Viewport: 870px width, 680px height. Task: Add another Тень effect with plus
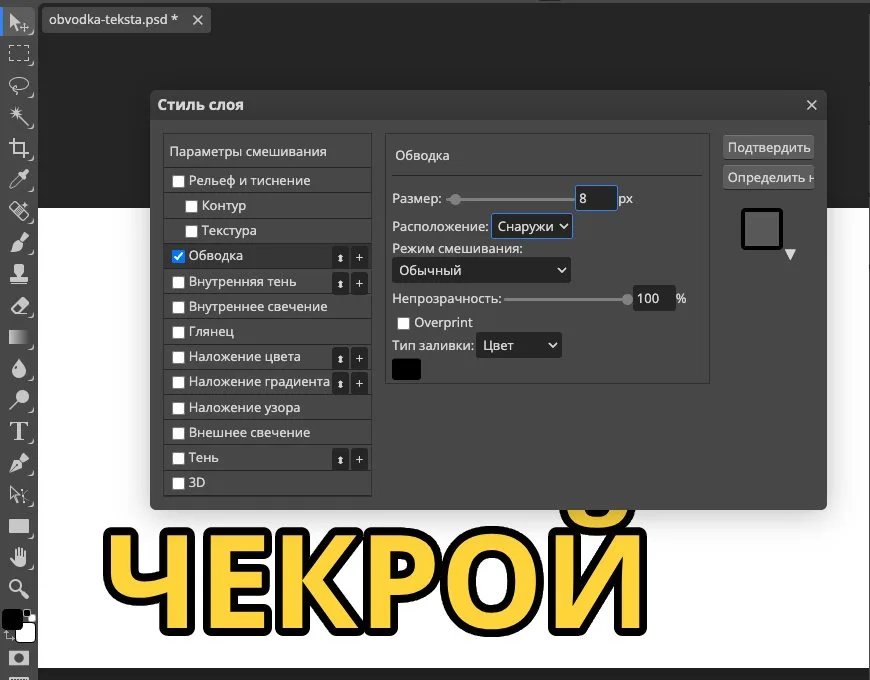(x=360, y=459)
